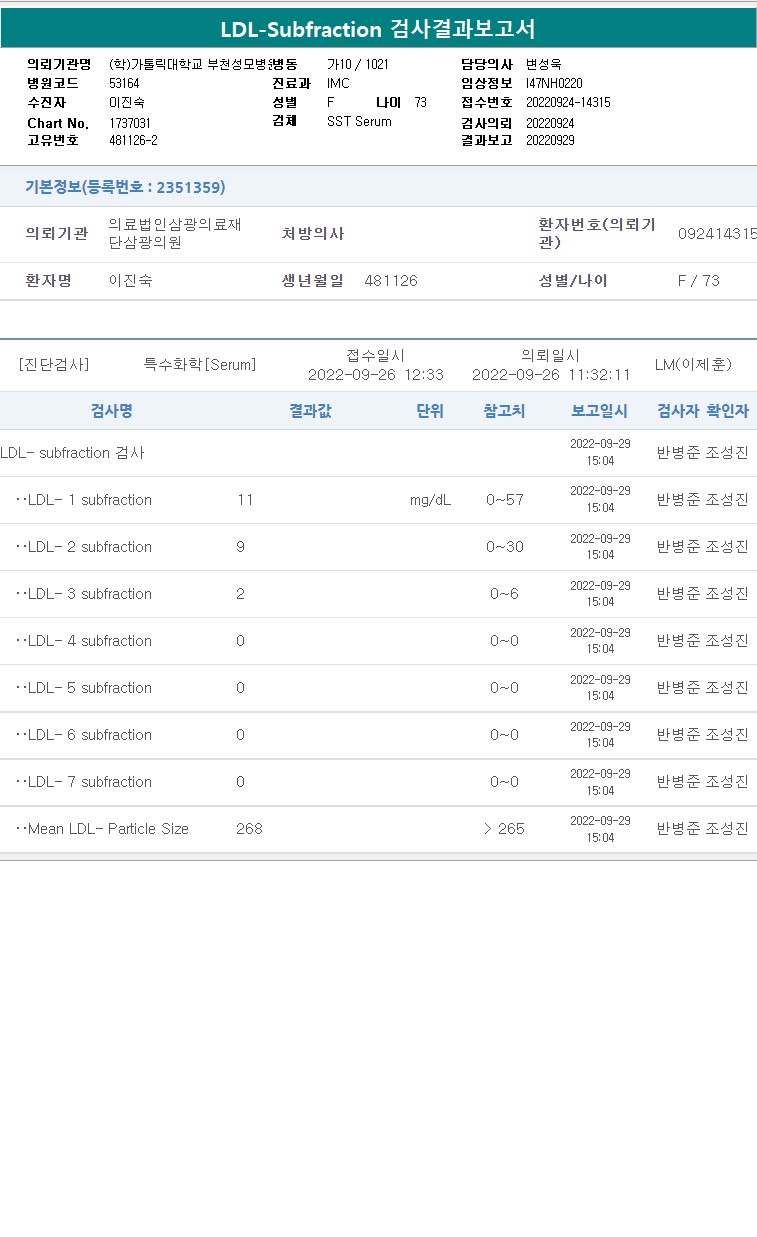Select the LDL- 1 subfraction row
Viewport: 757px width, 1237px height.
[x=378, y=500]
